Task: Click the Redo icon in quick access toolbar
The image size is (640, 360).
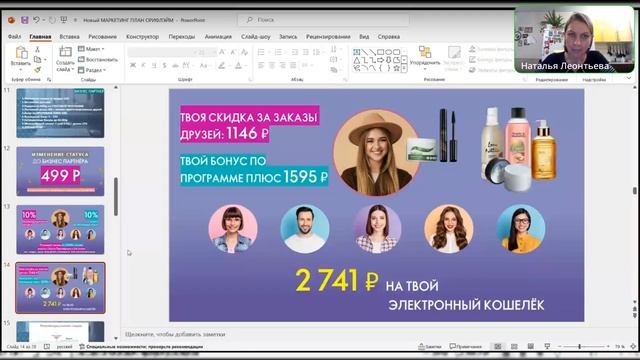Action: 52,20
